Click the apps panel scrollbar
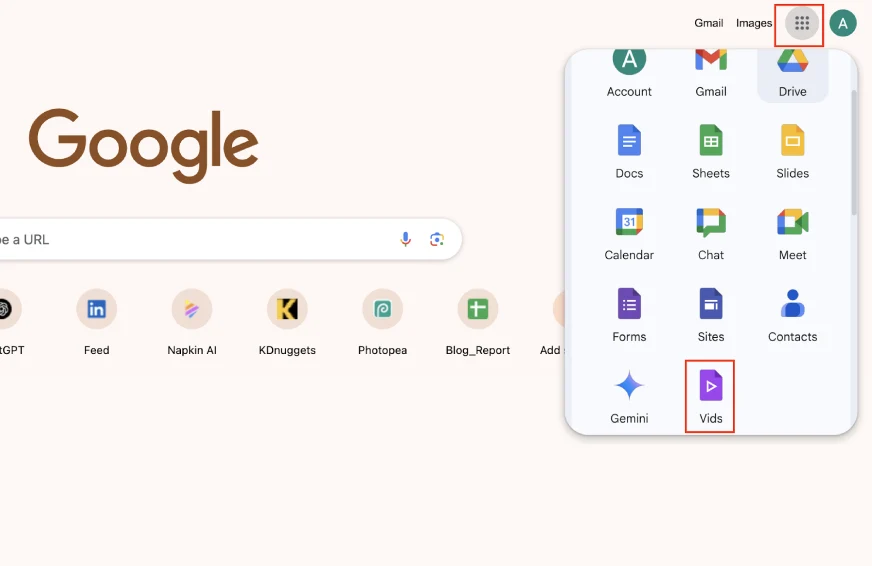The width and height of the screenshot is (872, 566). [854, 153]
